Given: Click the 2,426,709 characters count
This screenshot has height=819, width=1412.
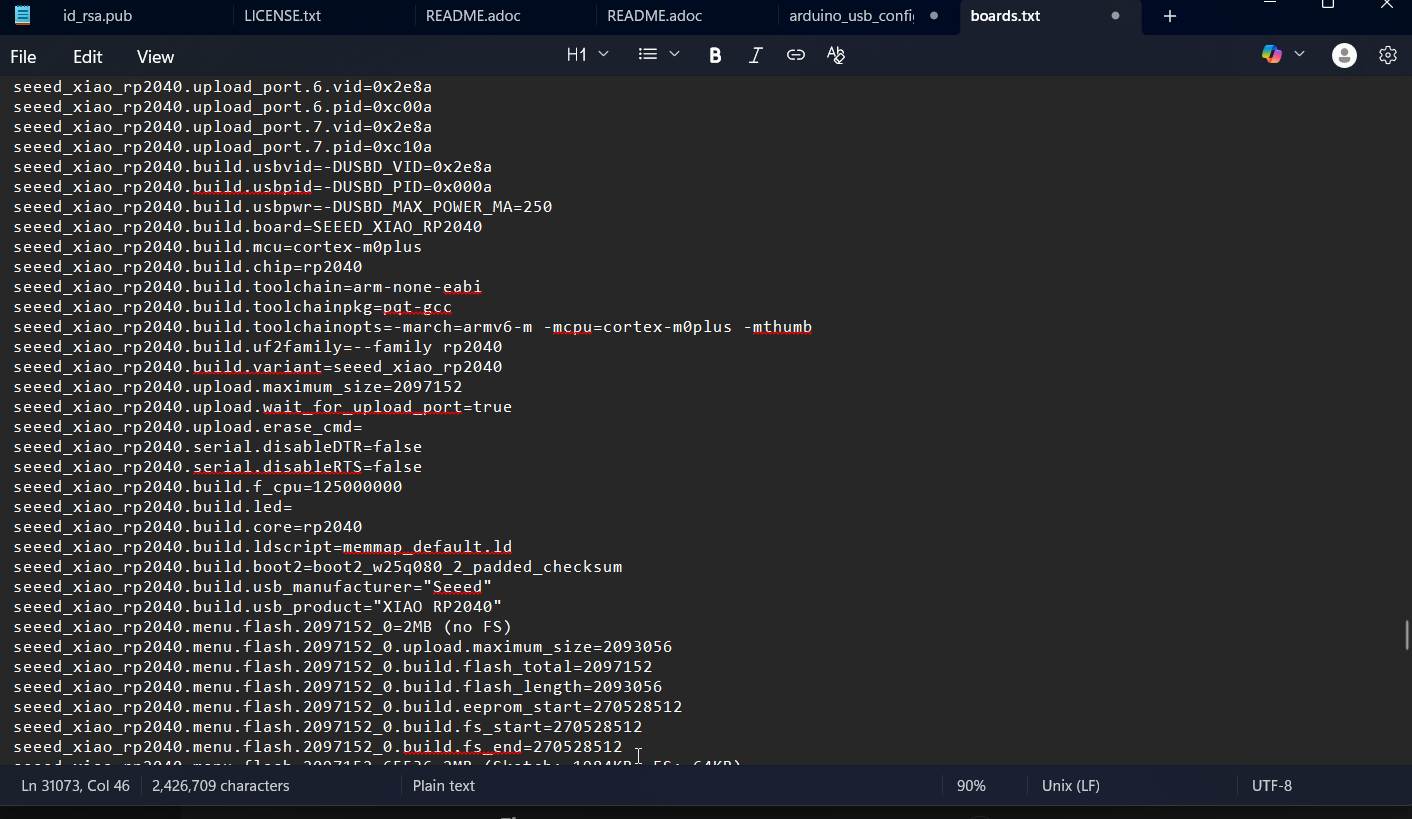Looking at the screenshot, I should click(x=221, y=786).
